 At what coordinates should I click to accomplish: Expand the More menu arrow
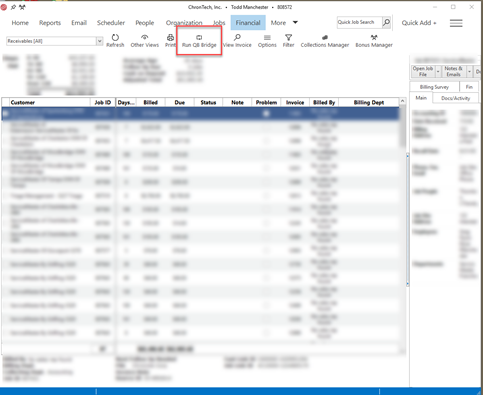click(295, 22)
